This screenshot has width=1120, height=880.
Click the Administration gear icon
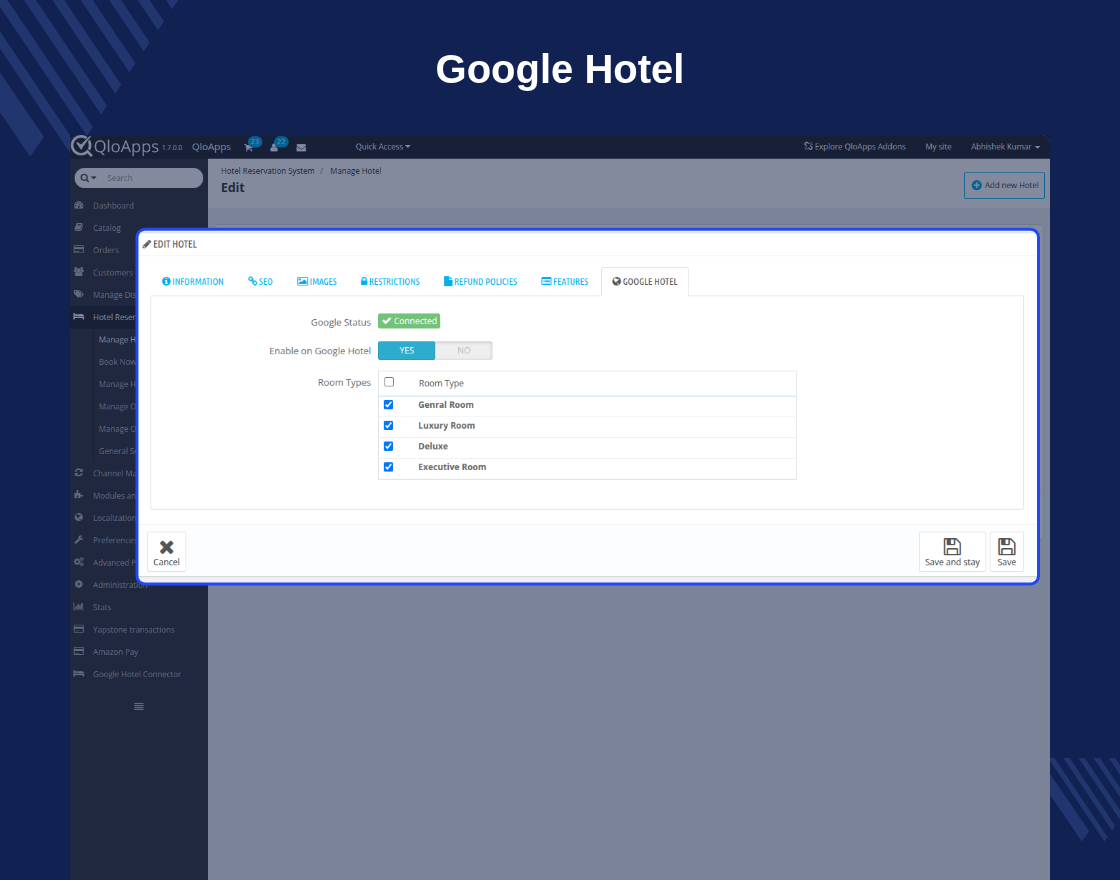point(79,584)
